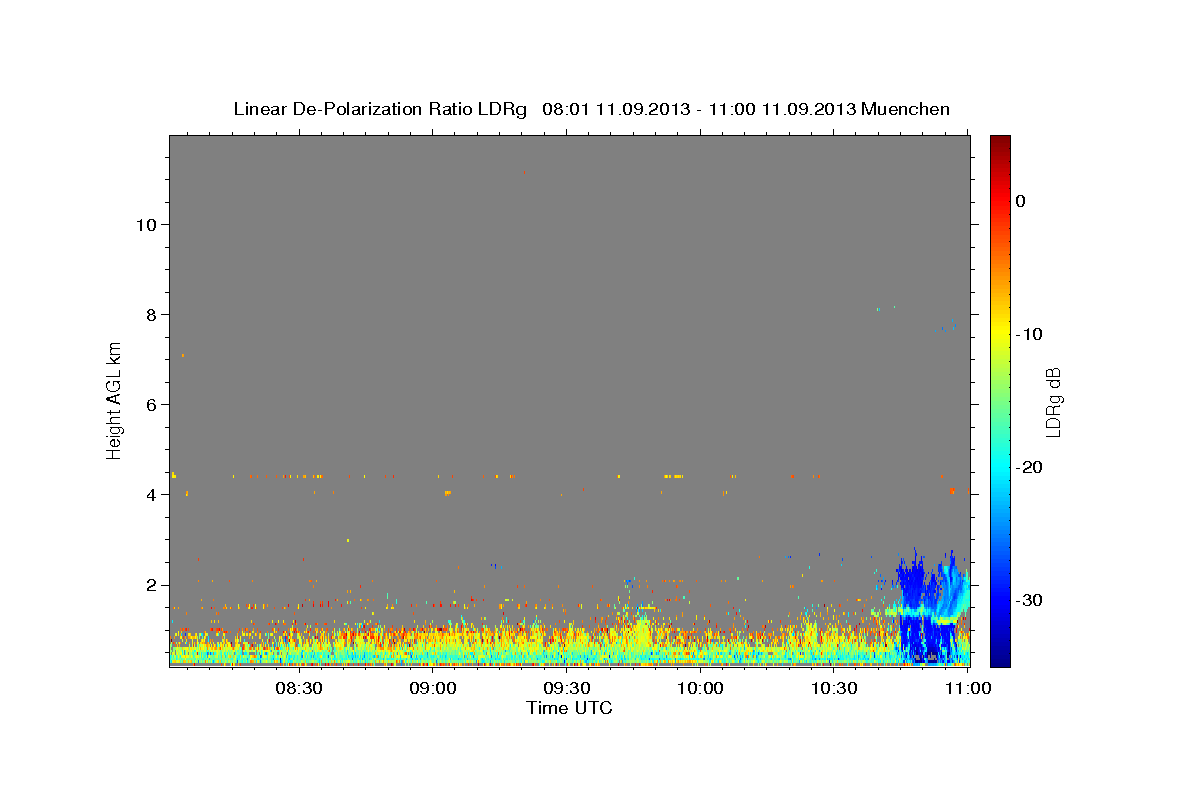Click the 10:00 time tick label
The height and width of the screenshot is (800, 1200).
click(x=701, y=688)
